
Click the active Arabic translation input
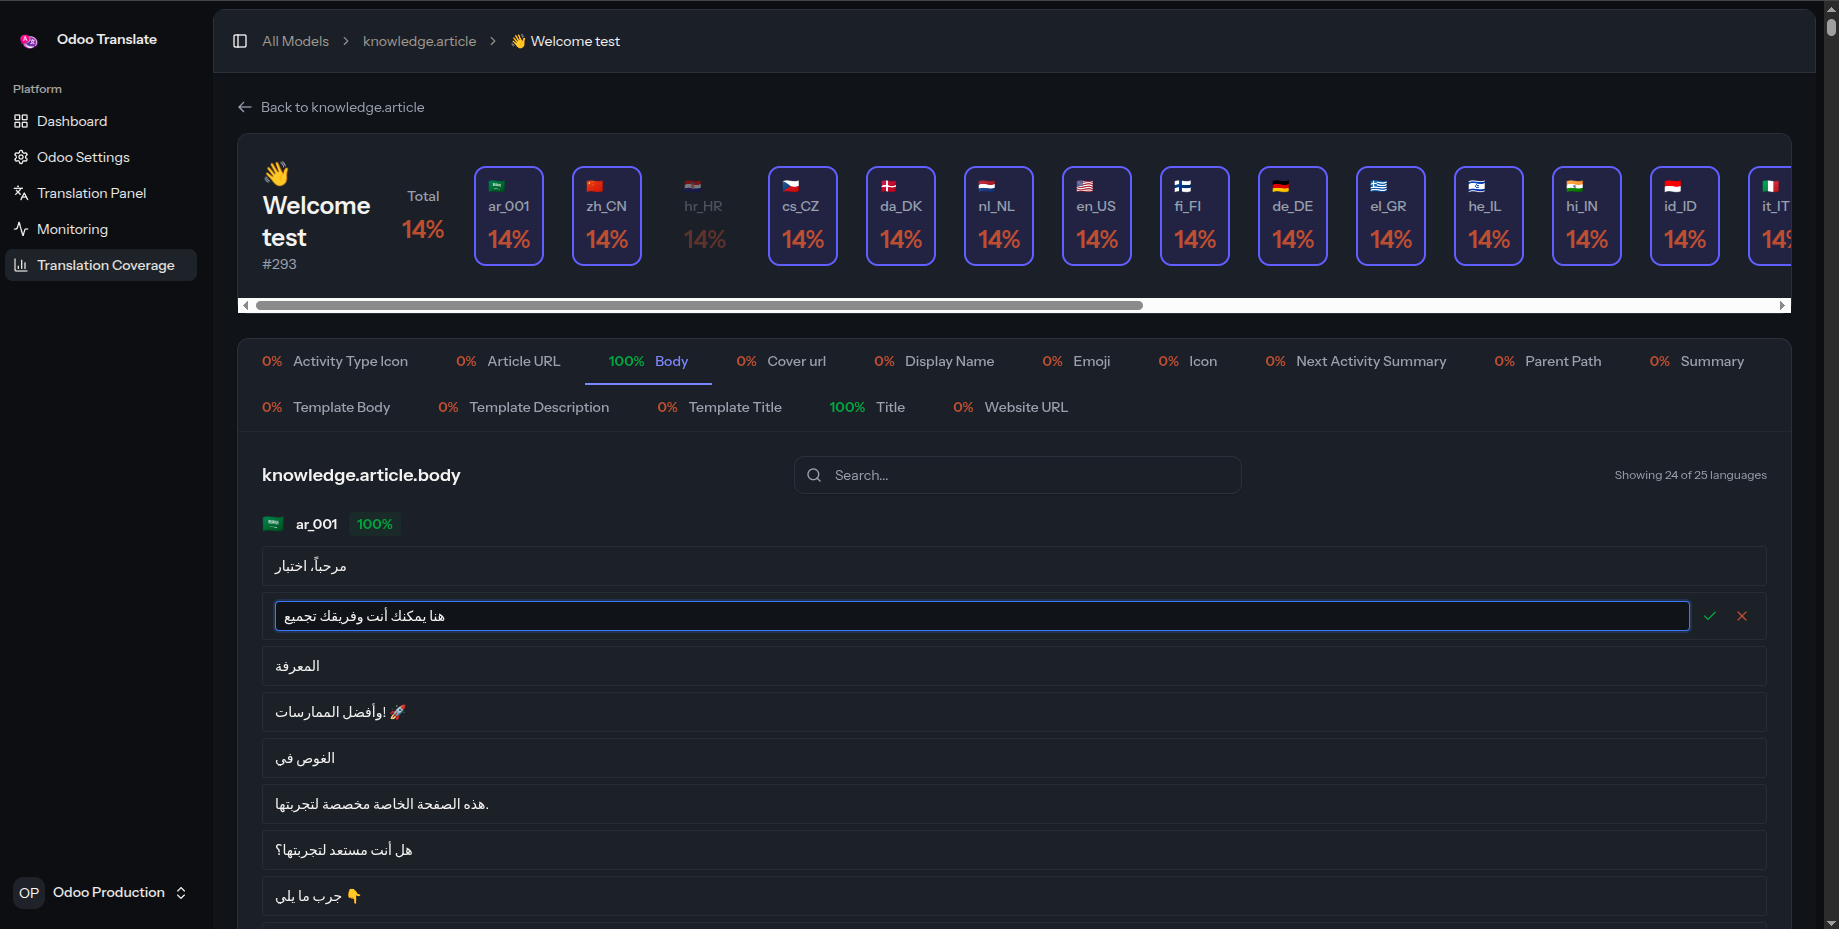(x=982, y=616)
